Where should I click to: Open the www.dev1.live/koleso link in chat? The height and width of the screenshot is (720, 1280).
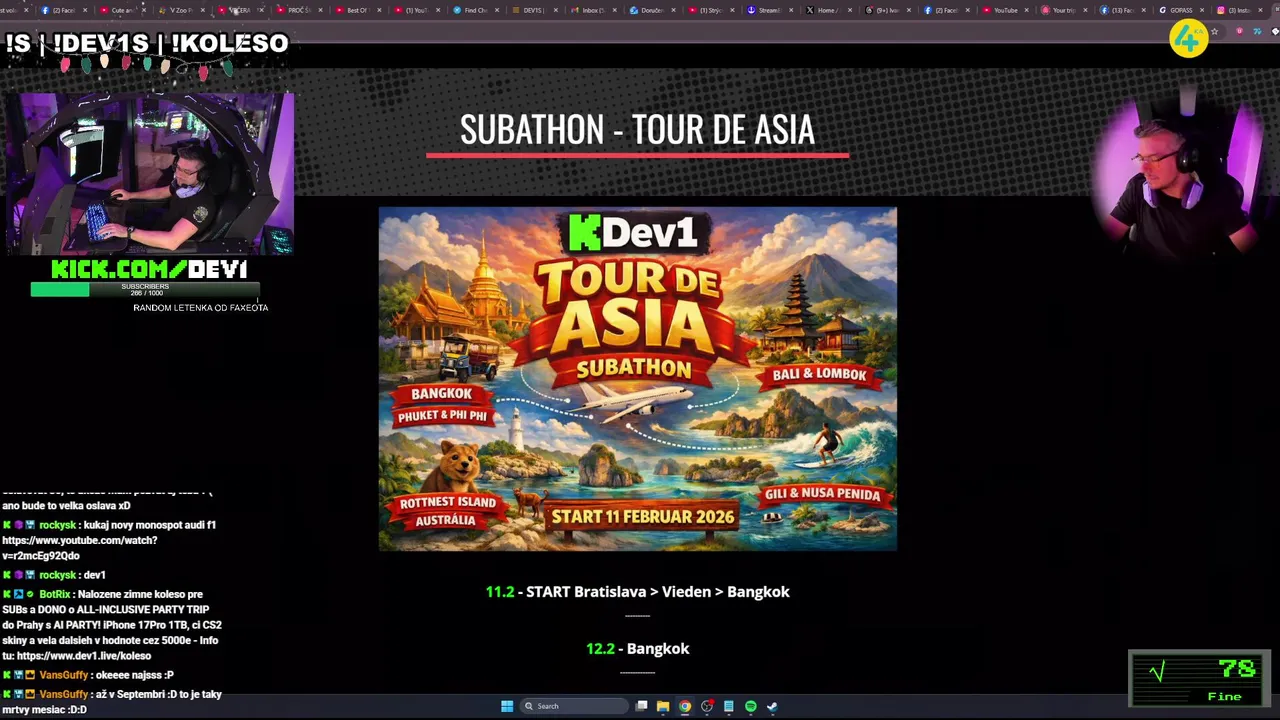tap(84, 656)
